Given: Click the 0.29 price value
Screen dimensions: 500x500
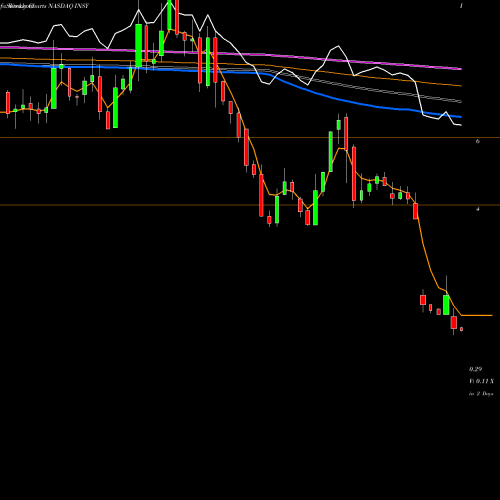Looking at the screenshot, I should (475, 369).
